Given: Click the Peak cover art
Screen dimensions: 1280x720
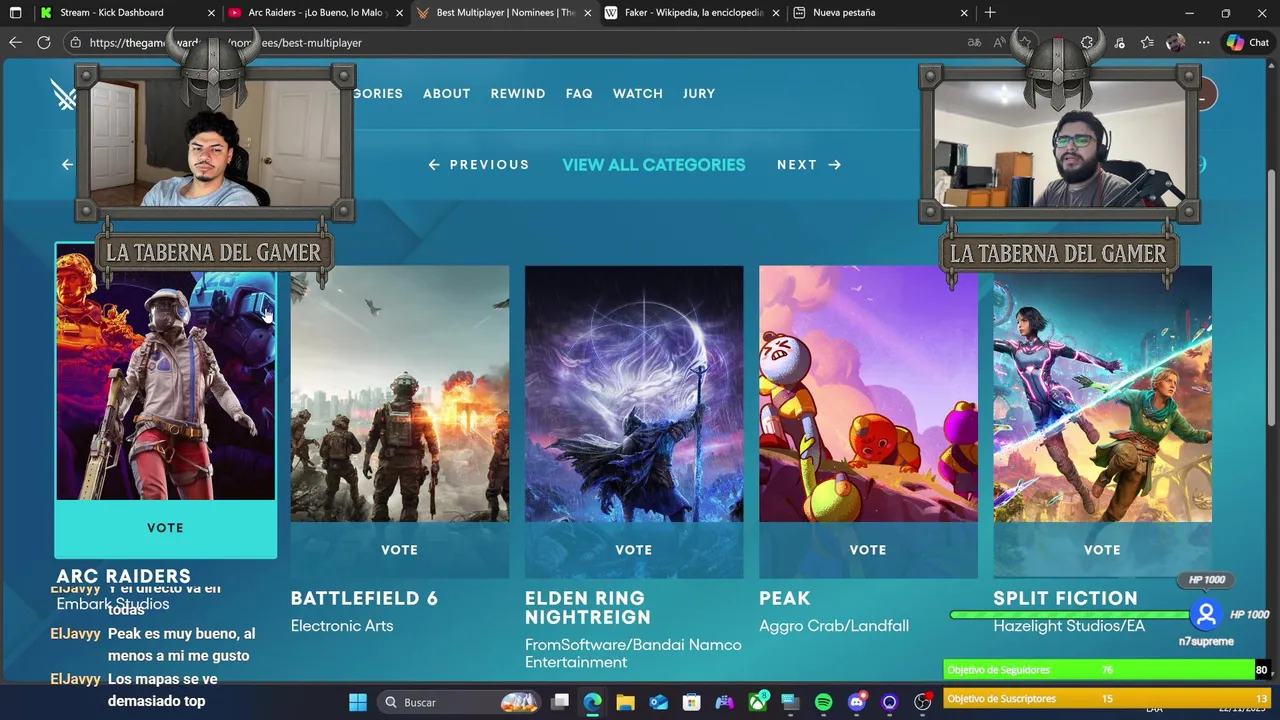Looking at the screenshot, I should [868, 394].
